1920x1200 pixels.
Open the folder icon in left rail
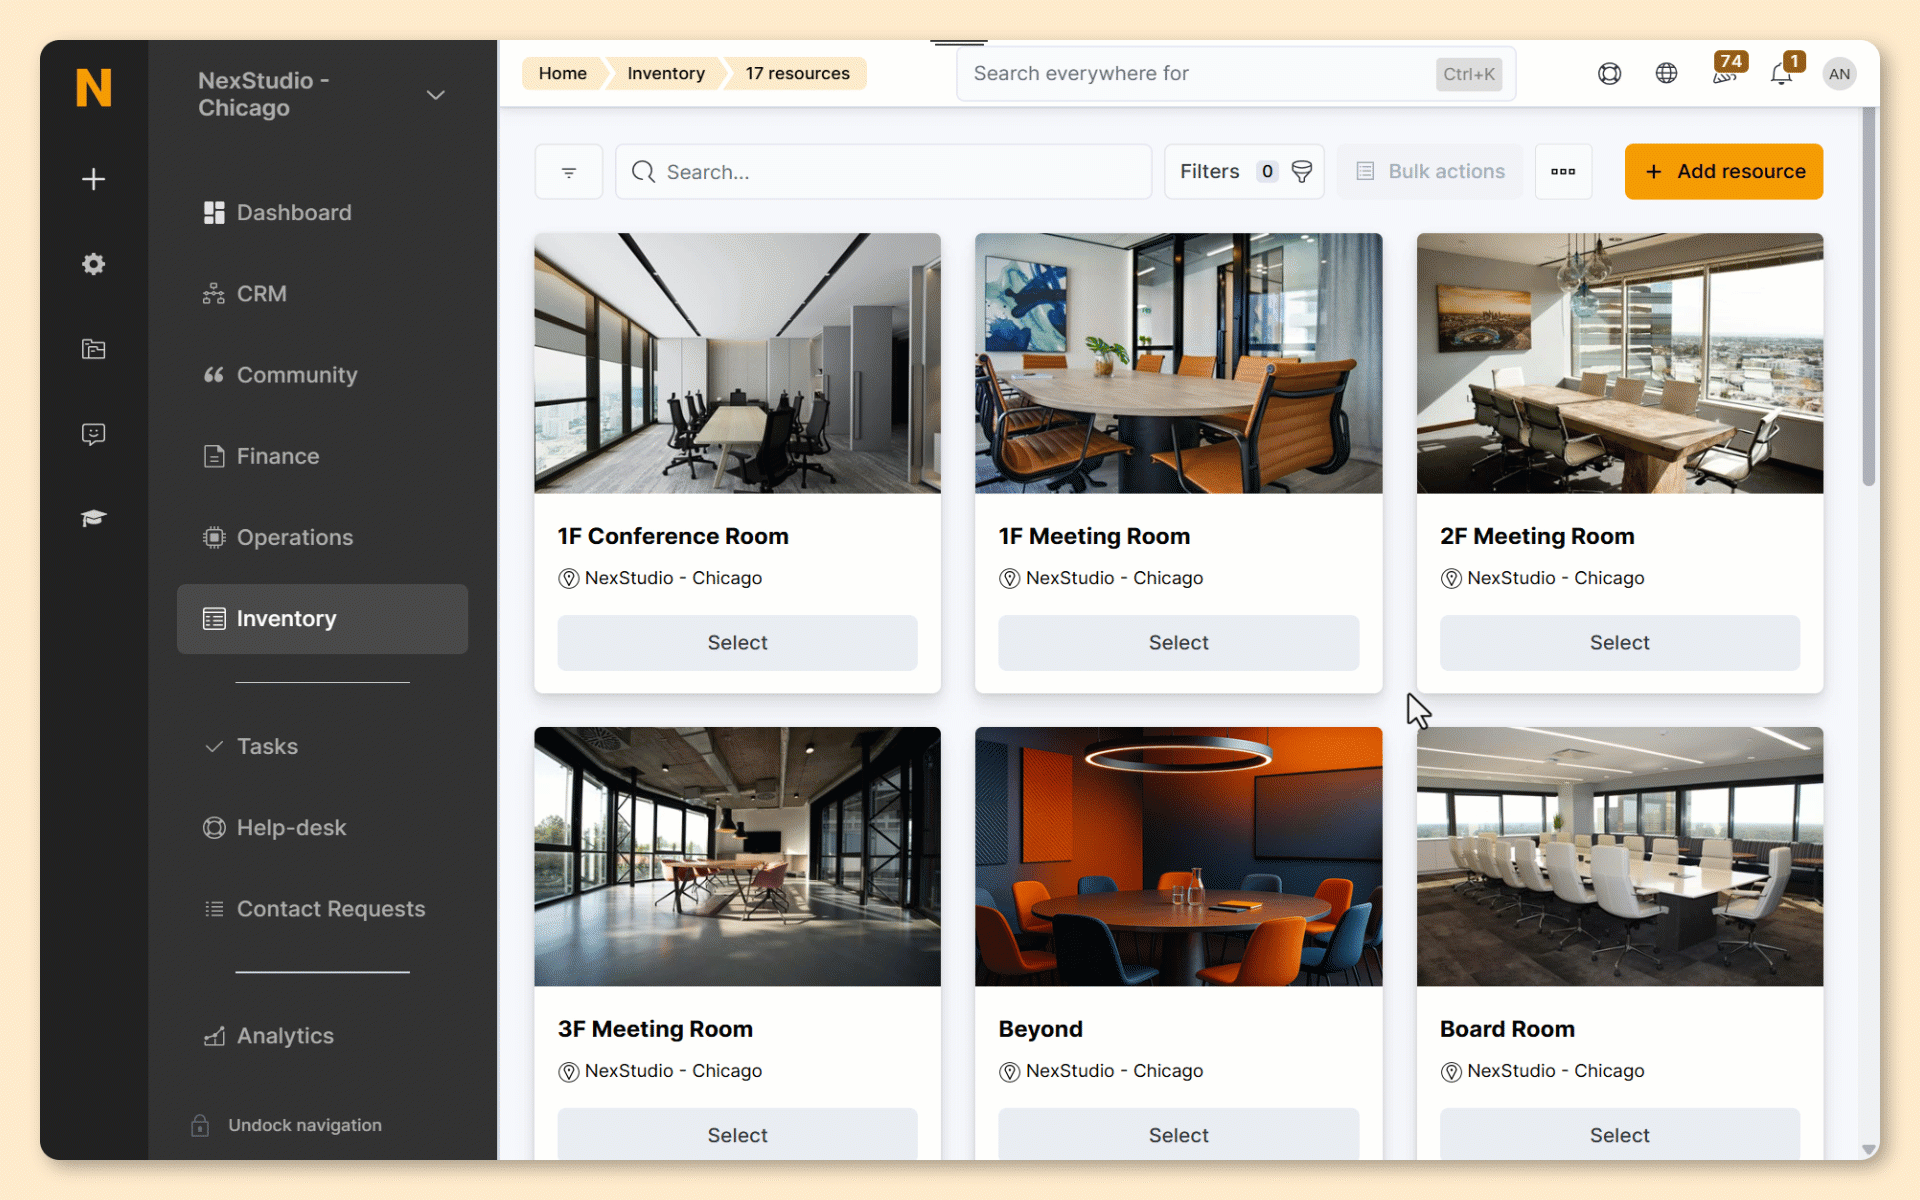click(x=93, y=349)
